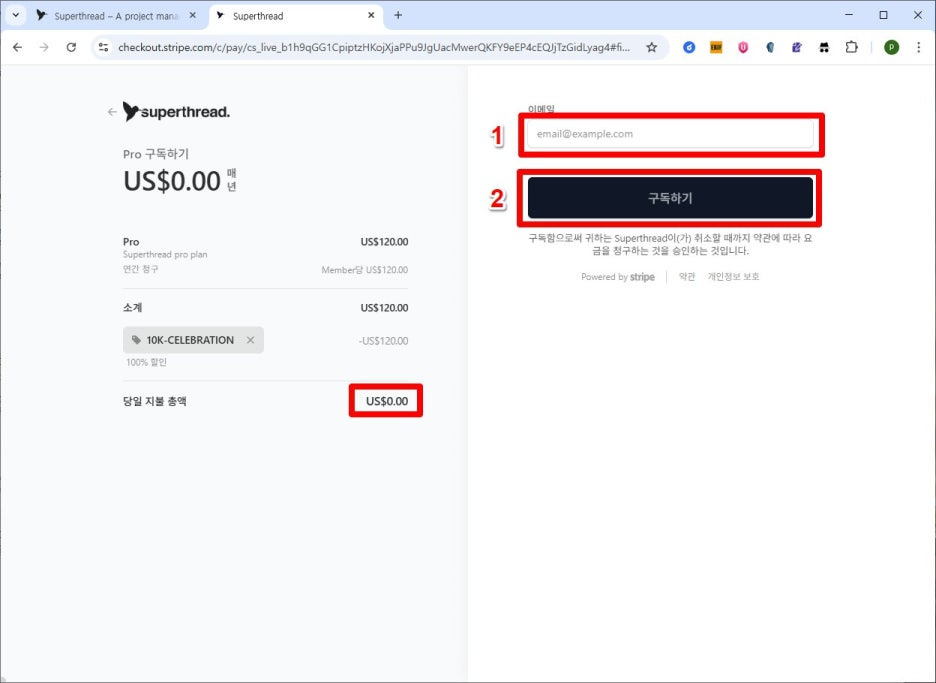Open the 개인정보 보호 privacy link
This screenshot has height=683, width=936.
733,276
